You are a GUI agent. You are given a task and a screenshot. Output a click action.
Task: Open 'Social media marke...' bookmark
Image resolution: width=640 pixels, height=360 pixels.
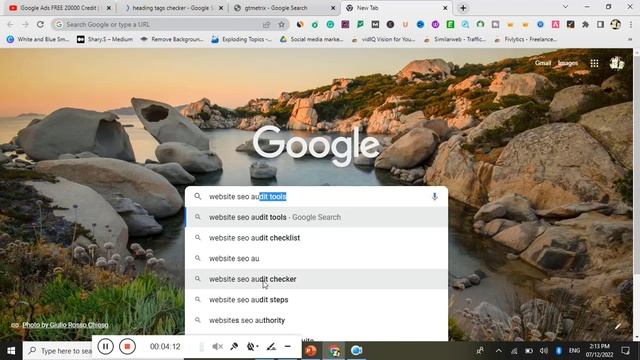pos(311,39)
